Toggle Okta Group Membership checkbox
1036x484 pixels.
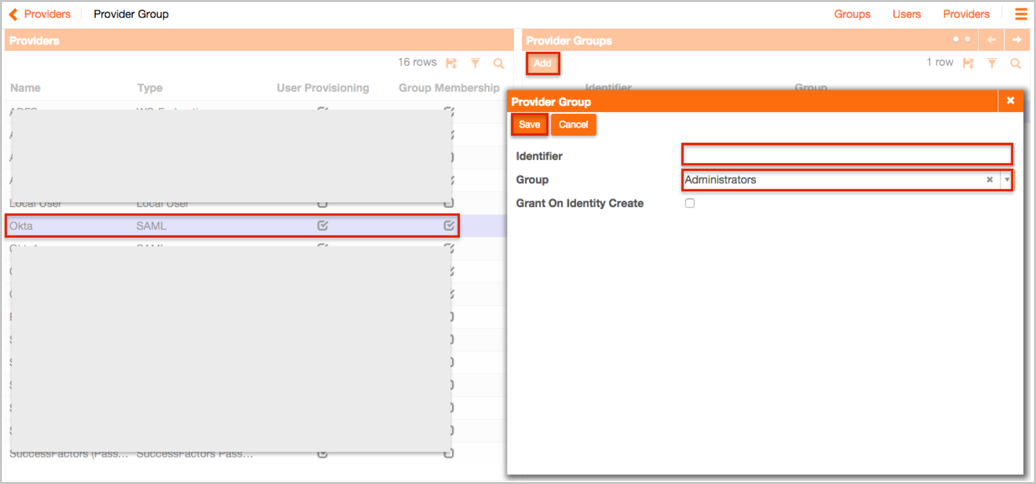point(449,226)
